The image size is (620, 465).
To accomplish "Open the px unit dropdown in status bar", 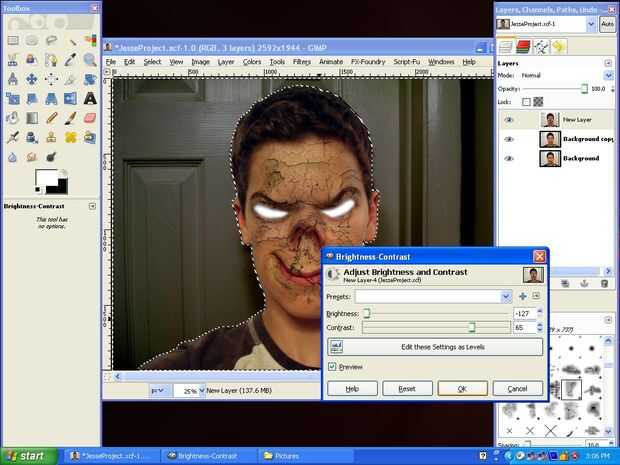I will click(160, 391).
